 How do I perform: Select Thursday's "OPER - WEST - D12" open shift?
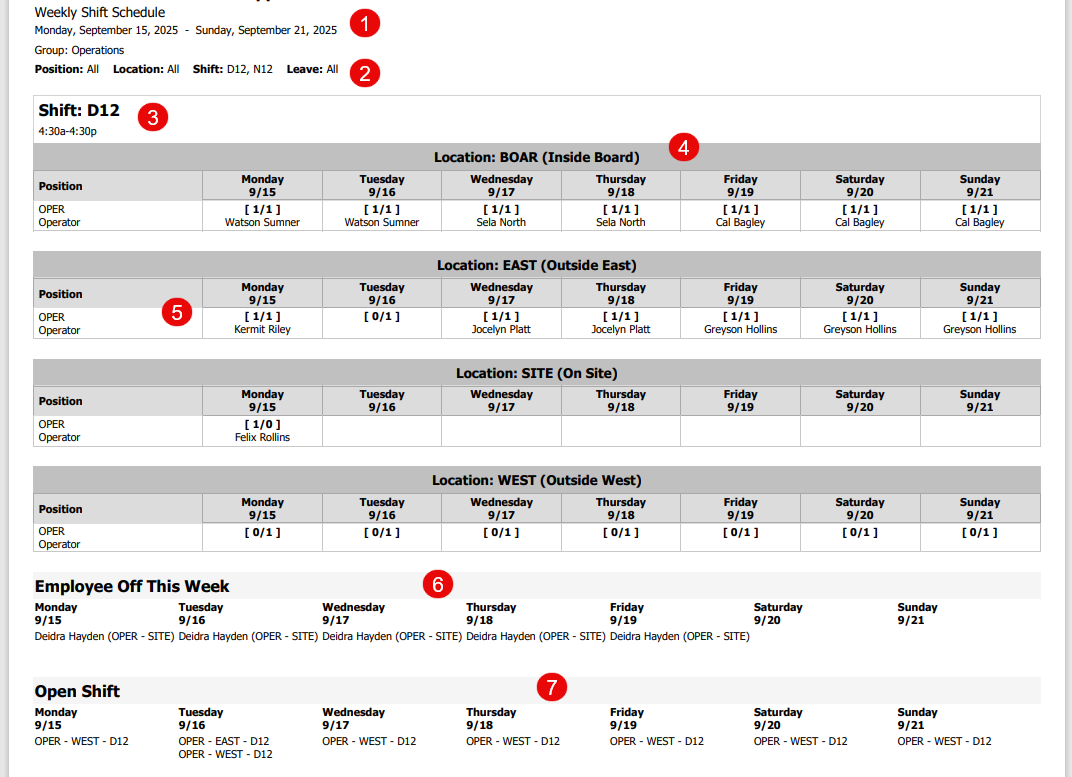click(513, 741)
